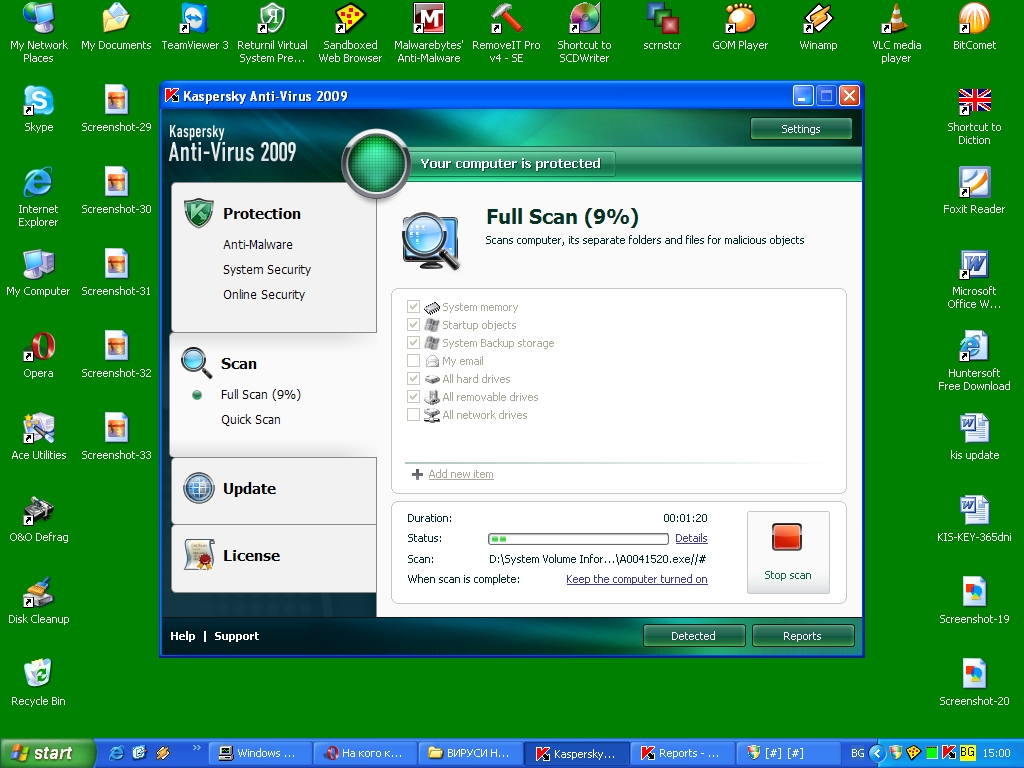This screenshot has width=1024, height=768.
Task: Click the green protection status indicator
Action: click(x=376, y=163)
